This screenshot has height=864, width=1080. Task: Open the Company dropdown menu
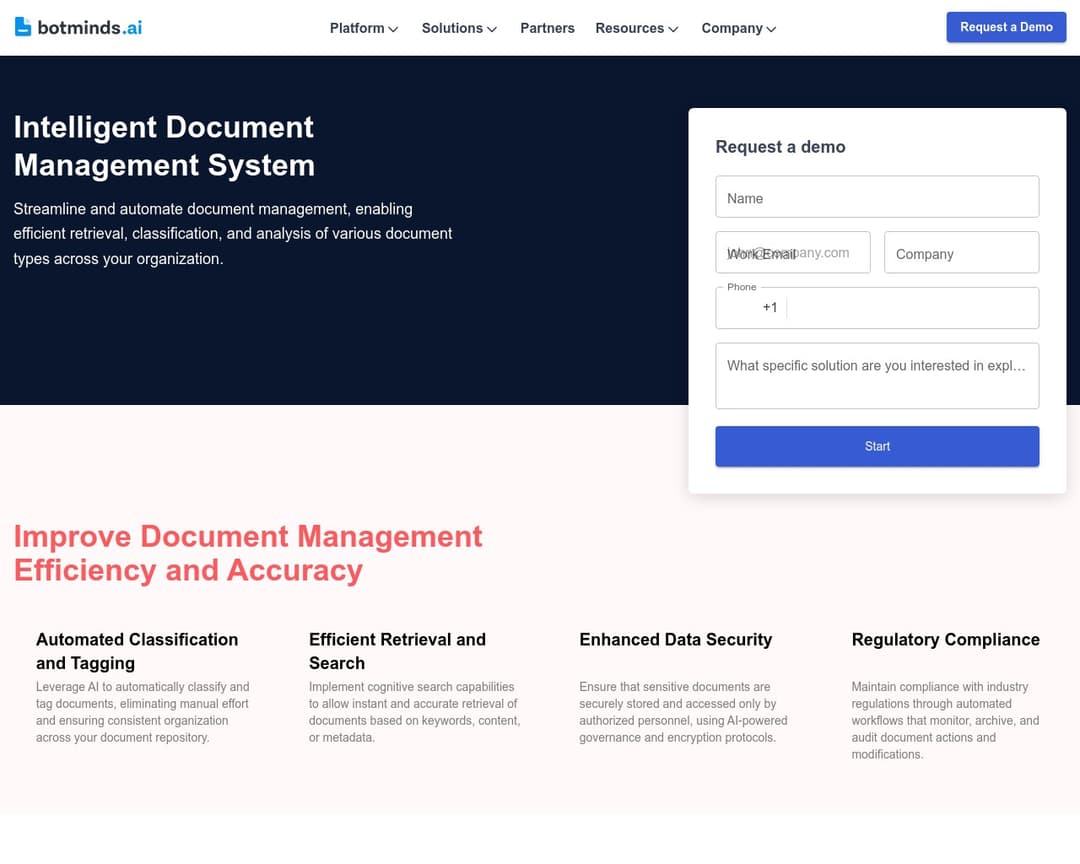(x=738, y=28)
